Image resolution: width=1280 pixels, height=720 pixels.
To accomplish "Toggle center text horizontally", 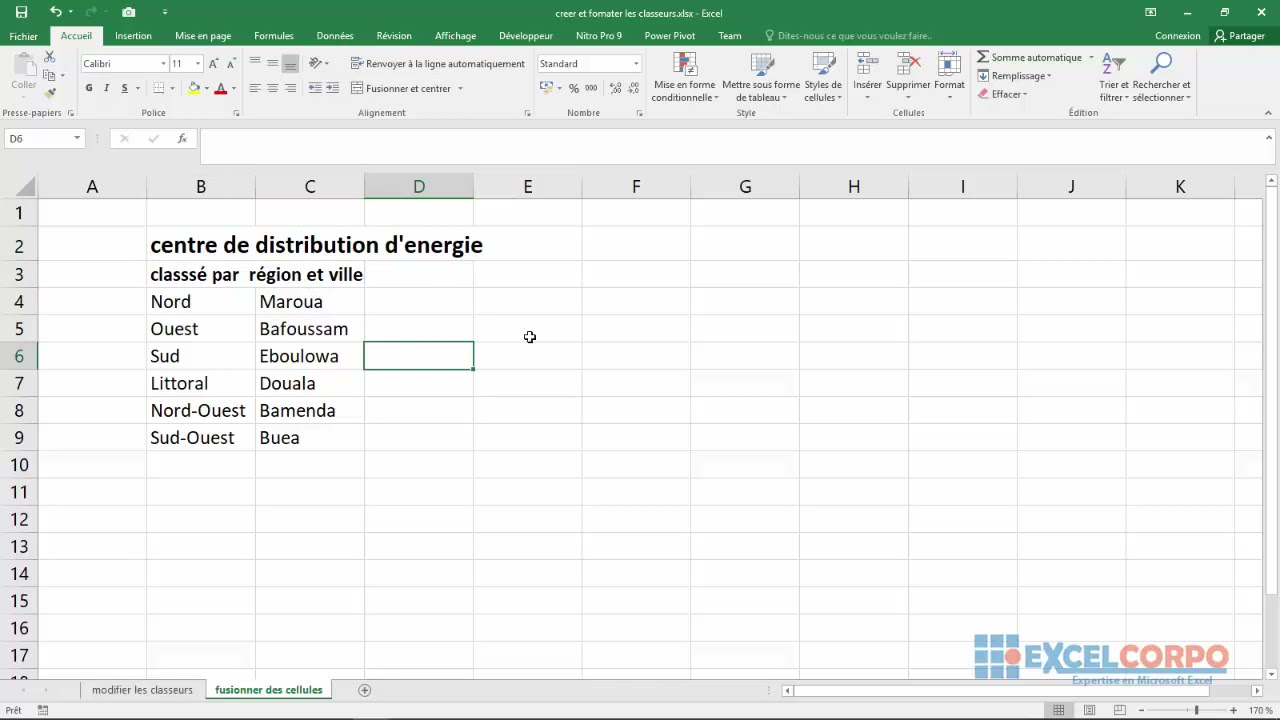I will click(272, 88).
